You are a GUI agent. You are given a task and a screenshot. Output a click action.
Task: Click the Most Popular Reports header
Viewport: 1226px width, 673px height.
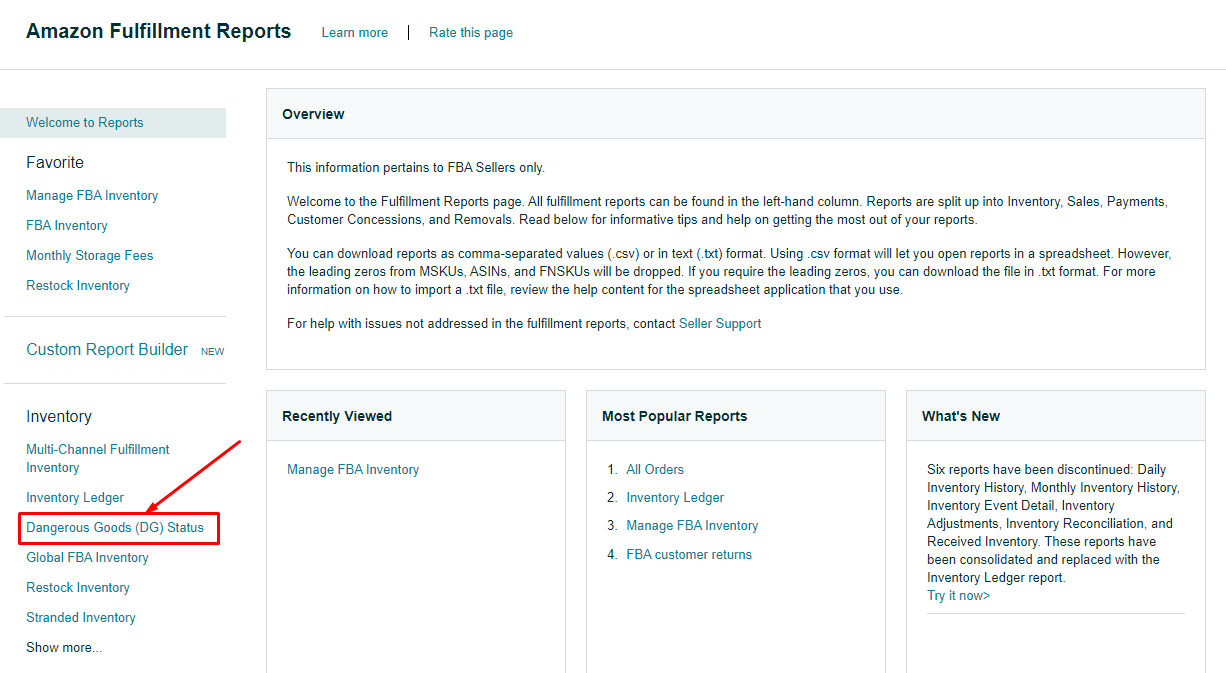pyautogui.click(x=736, y=416)
